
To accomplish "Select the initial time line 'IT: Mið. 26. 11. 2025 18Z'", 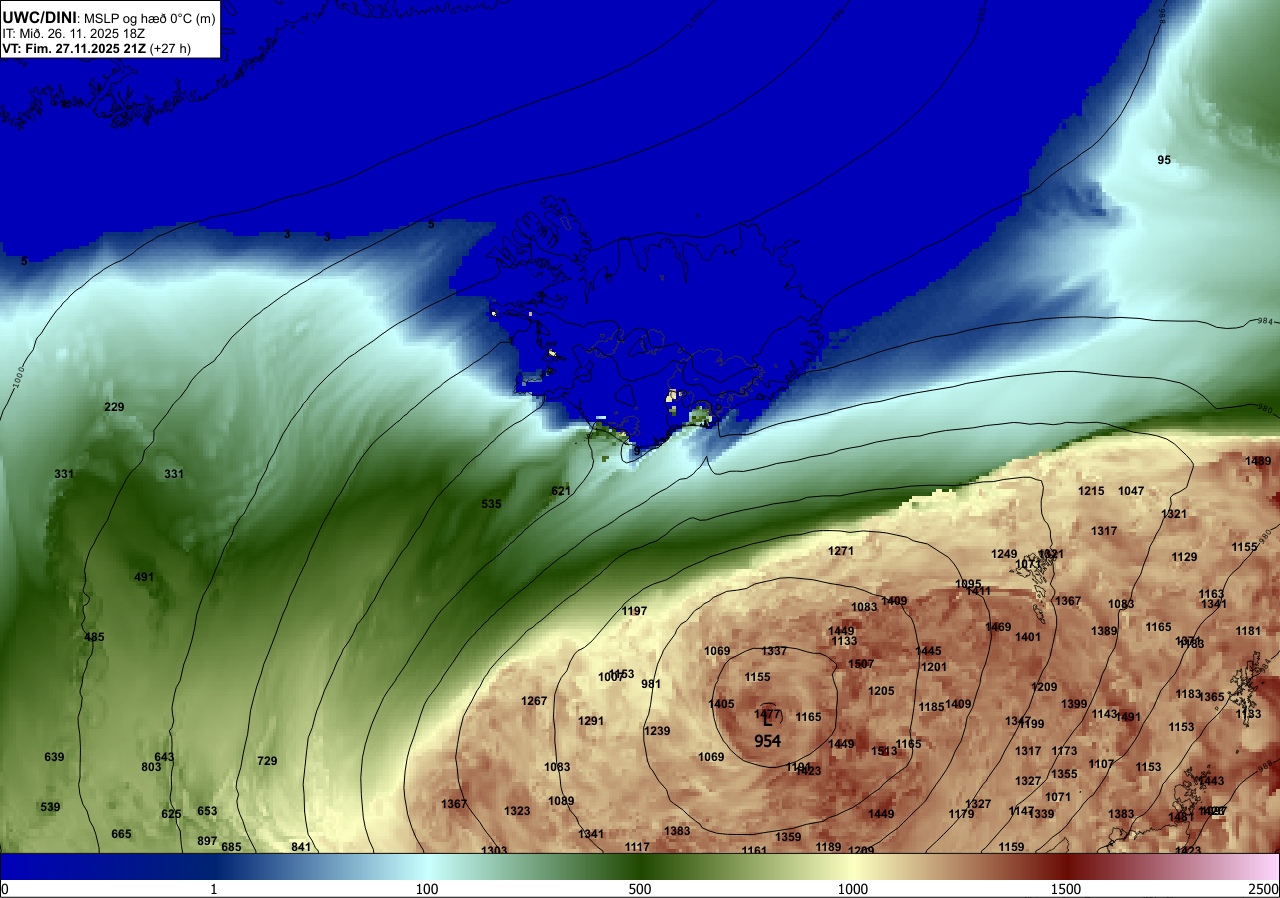I will (74, 33).
